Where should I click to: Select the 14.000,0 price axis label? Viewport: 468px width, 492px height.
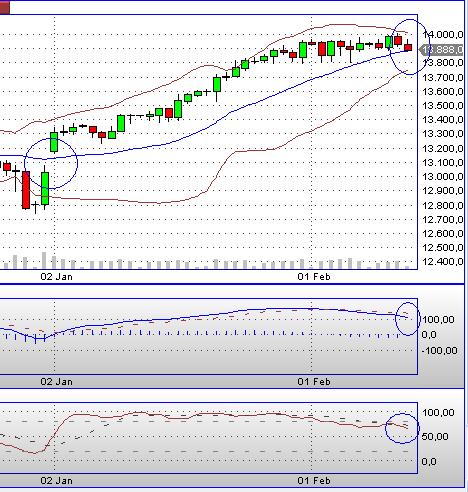click(x=443, y=34)
